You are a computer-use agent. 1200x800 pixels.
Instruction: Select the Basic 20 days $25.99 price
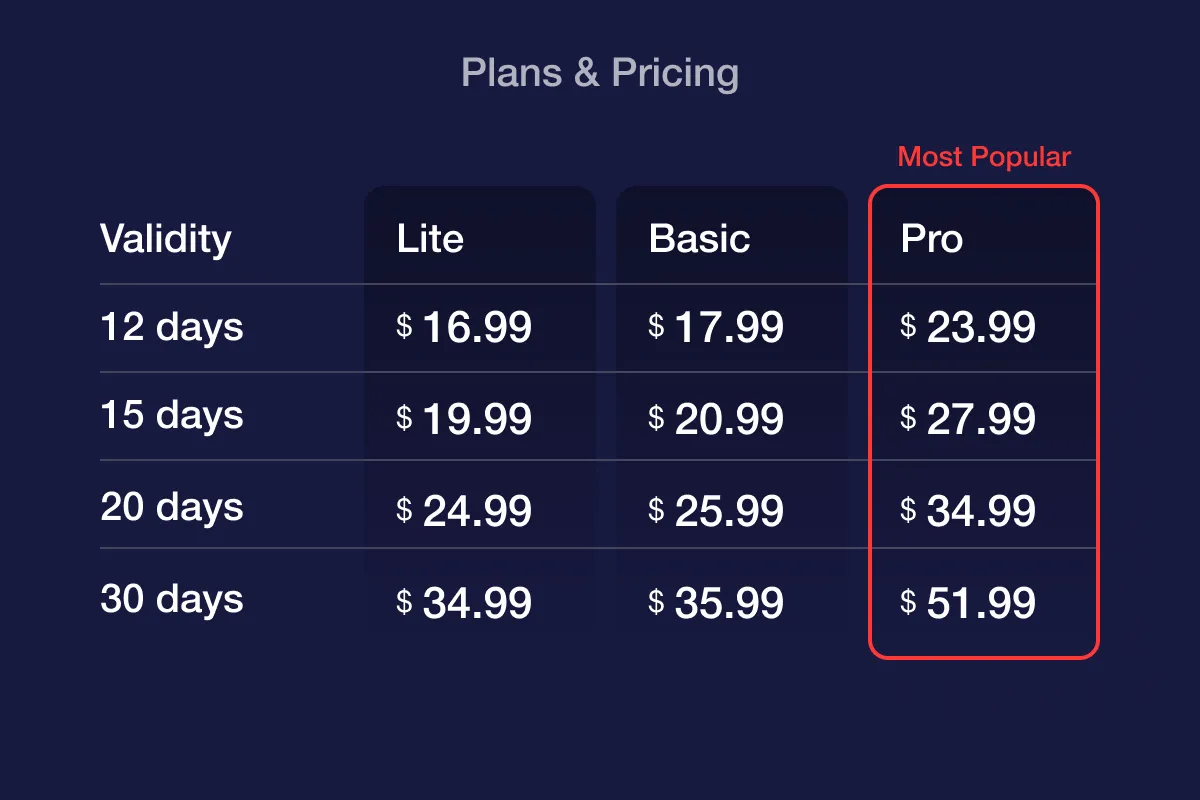coord(716,511)
